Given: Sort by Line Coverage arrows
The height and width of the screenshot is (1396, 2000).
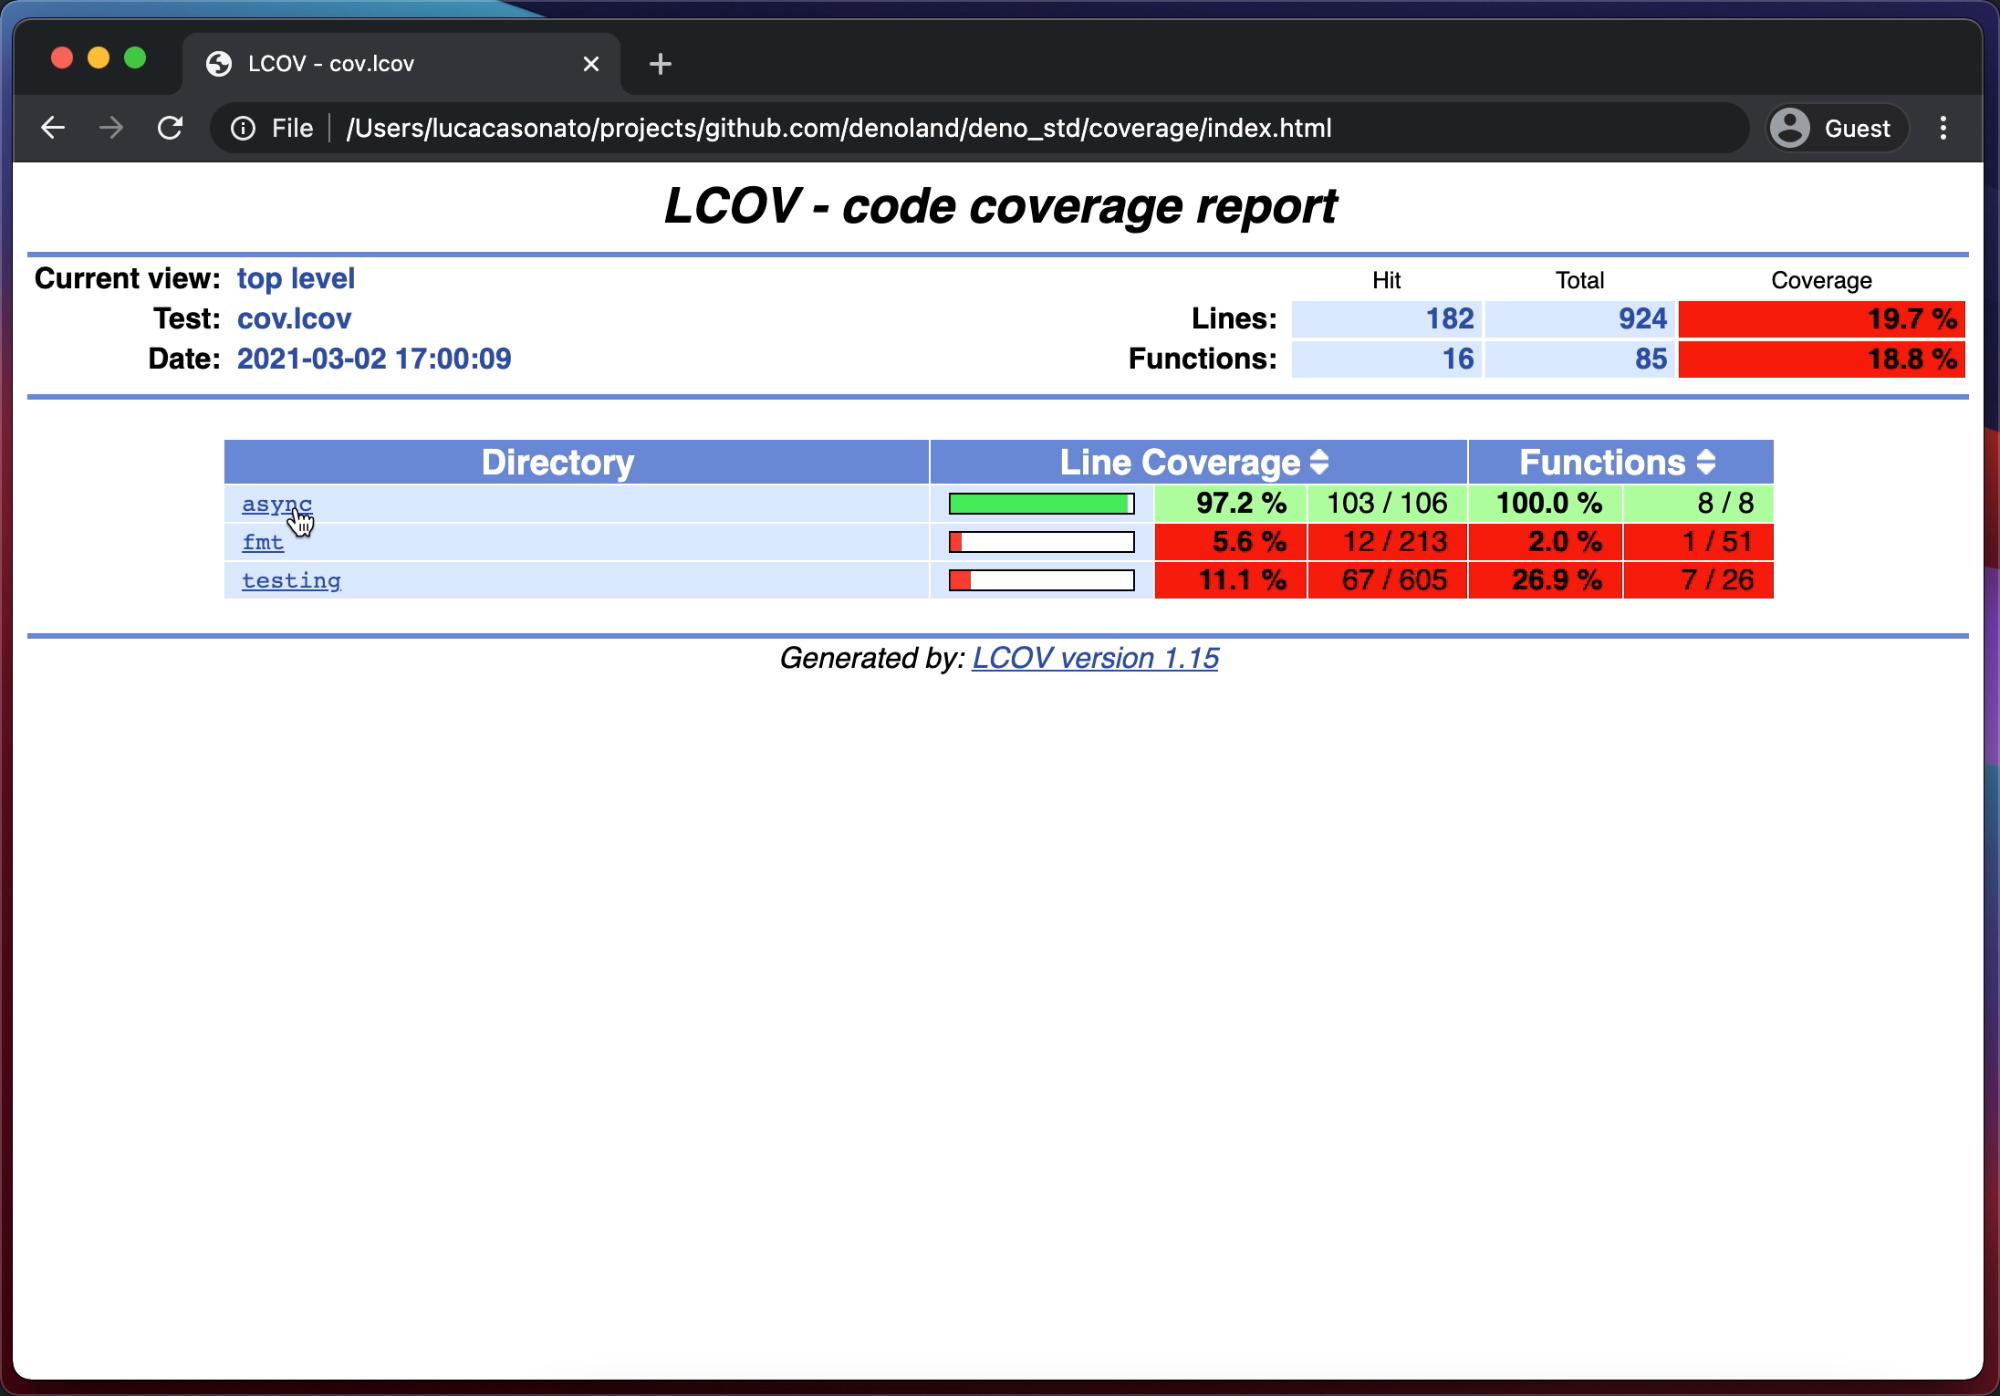Looking at the screenshot, I should (1319, 462).
